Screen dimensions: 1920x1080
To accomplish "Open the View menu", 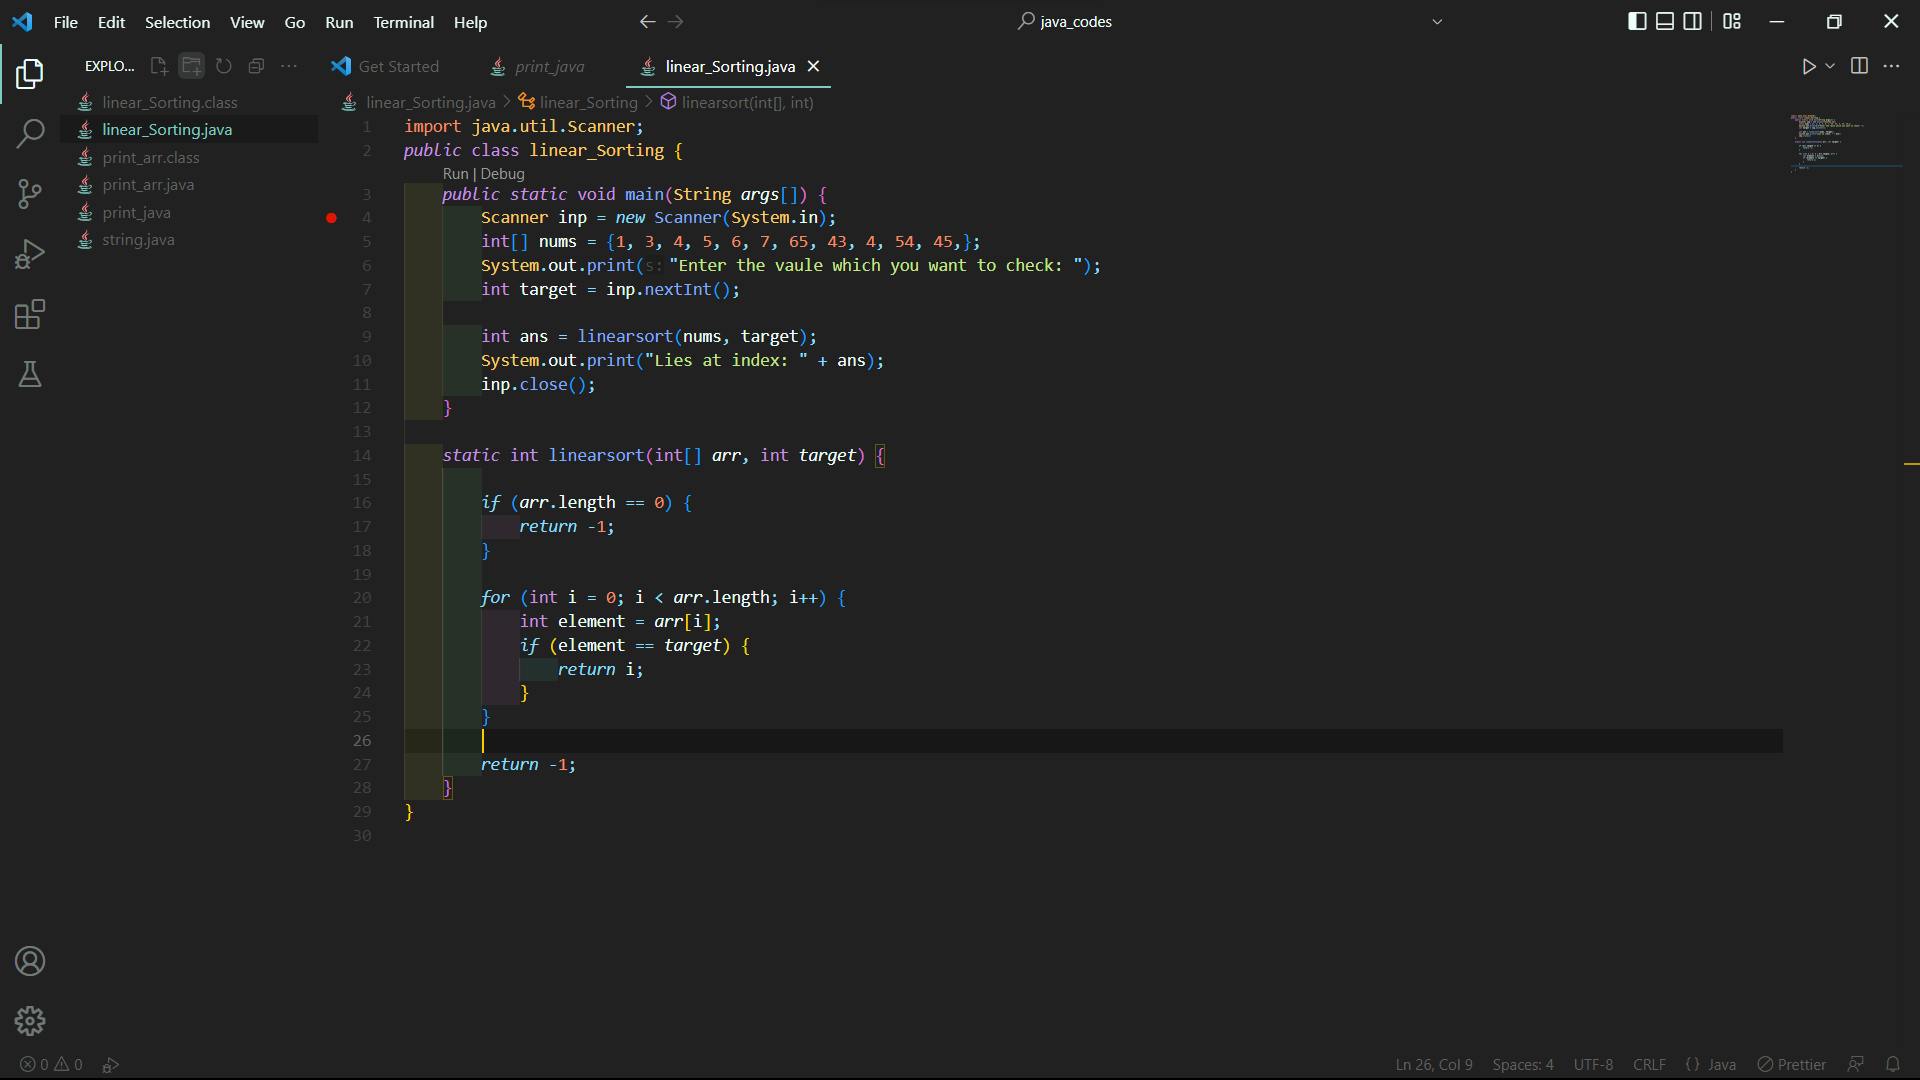I will pos(247,22).
